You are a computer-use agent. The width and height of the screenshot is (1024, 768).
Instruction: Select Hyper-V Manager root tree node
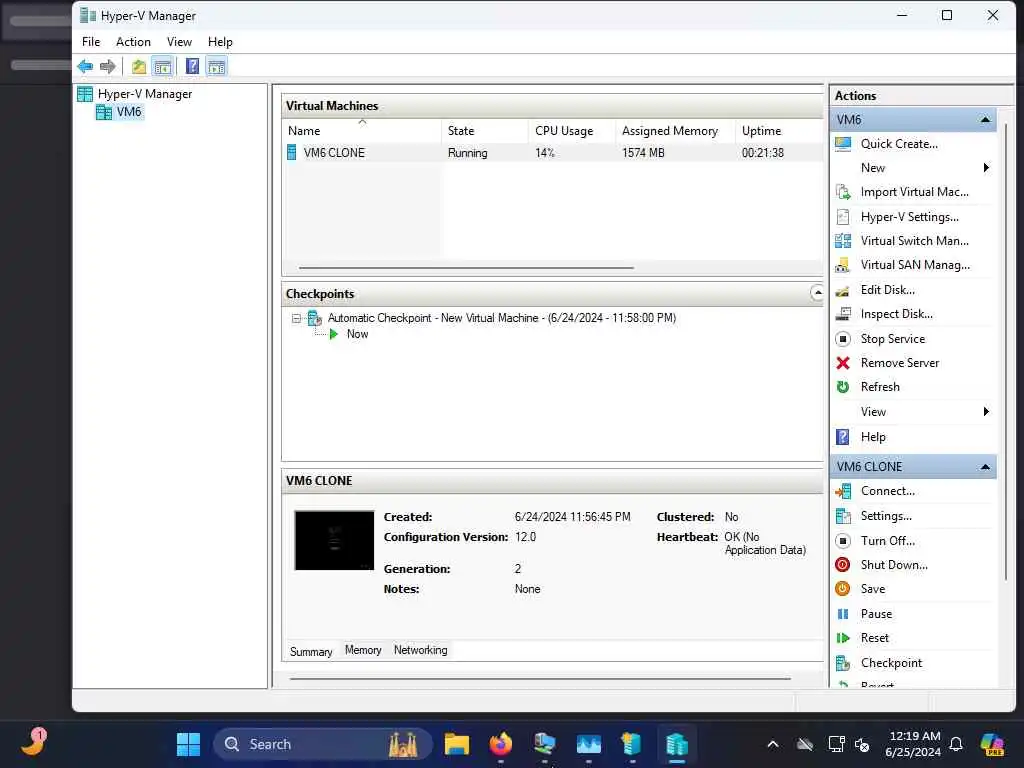pos(144,94)
